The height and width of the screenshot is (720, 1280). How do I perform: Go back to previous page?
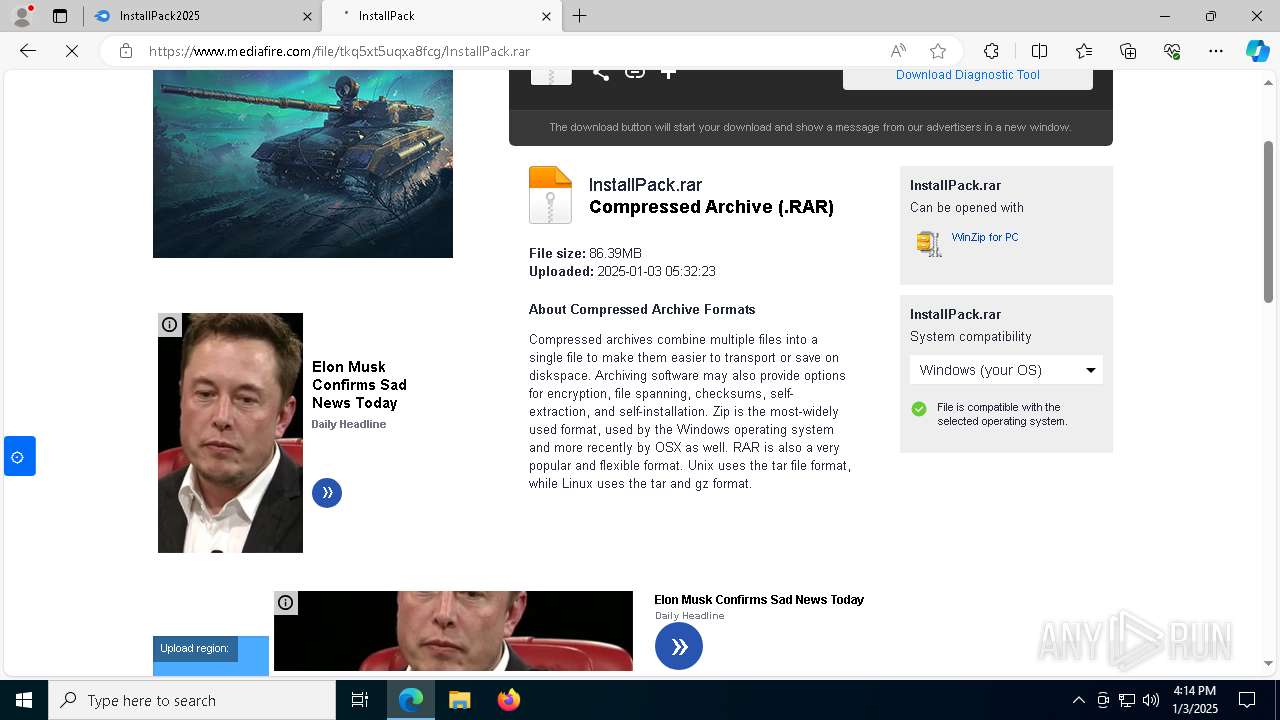tap(28, 51)
